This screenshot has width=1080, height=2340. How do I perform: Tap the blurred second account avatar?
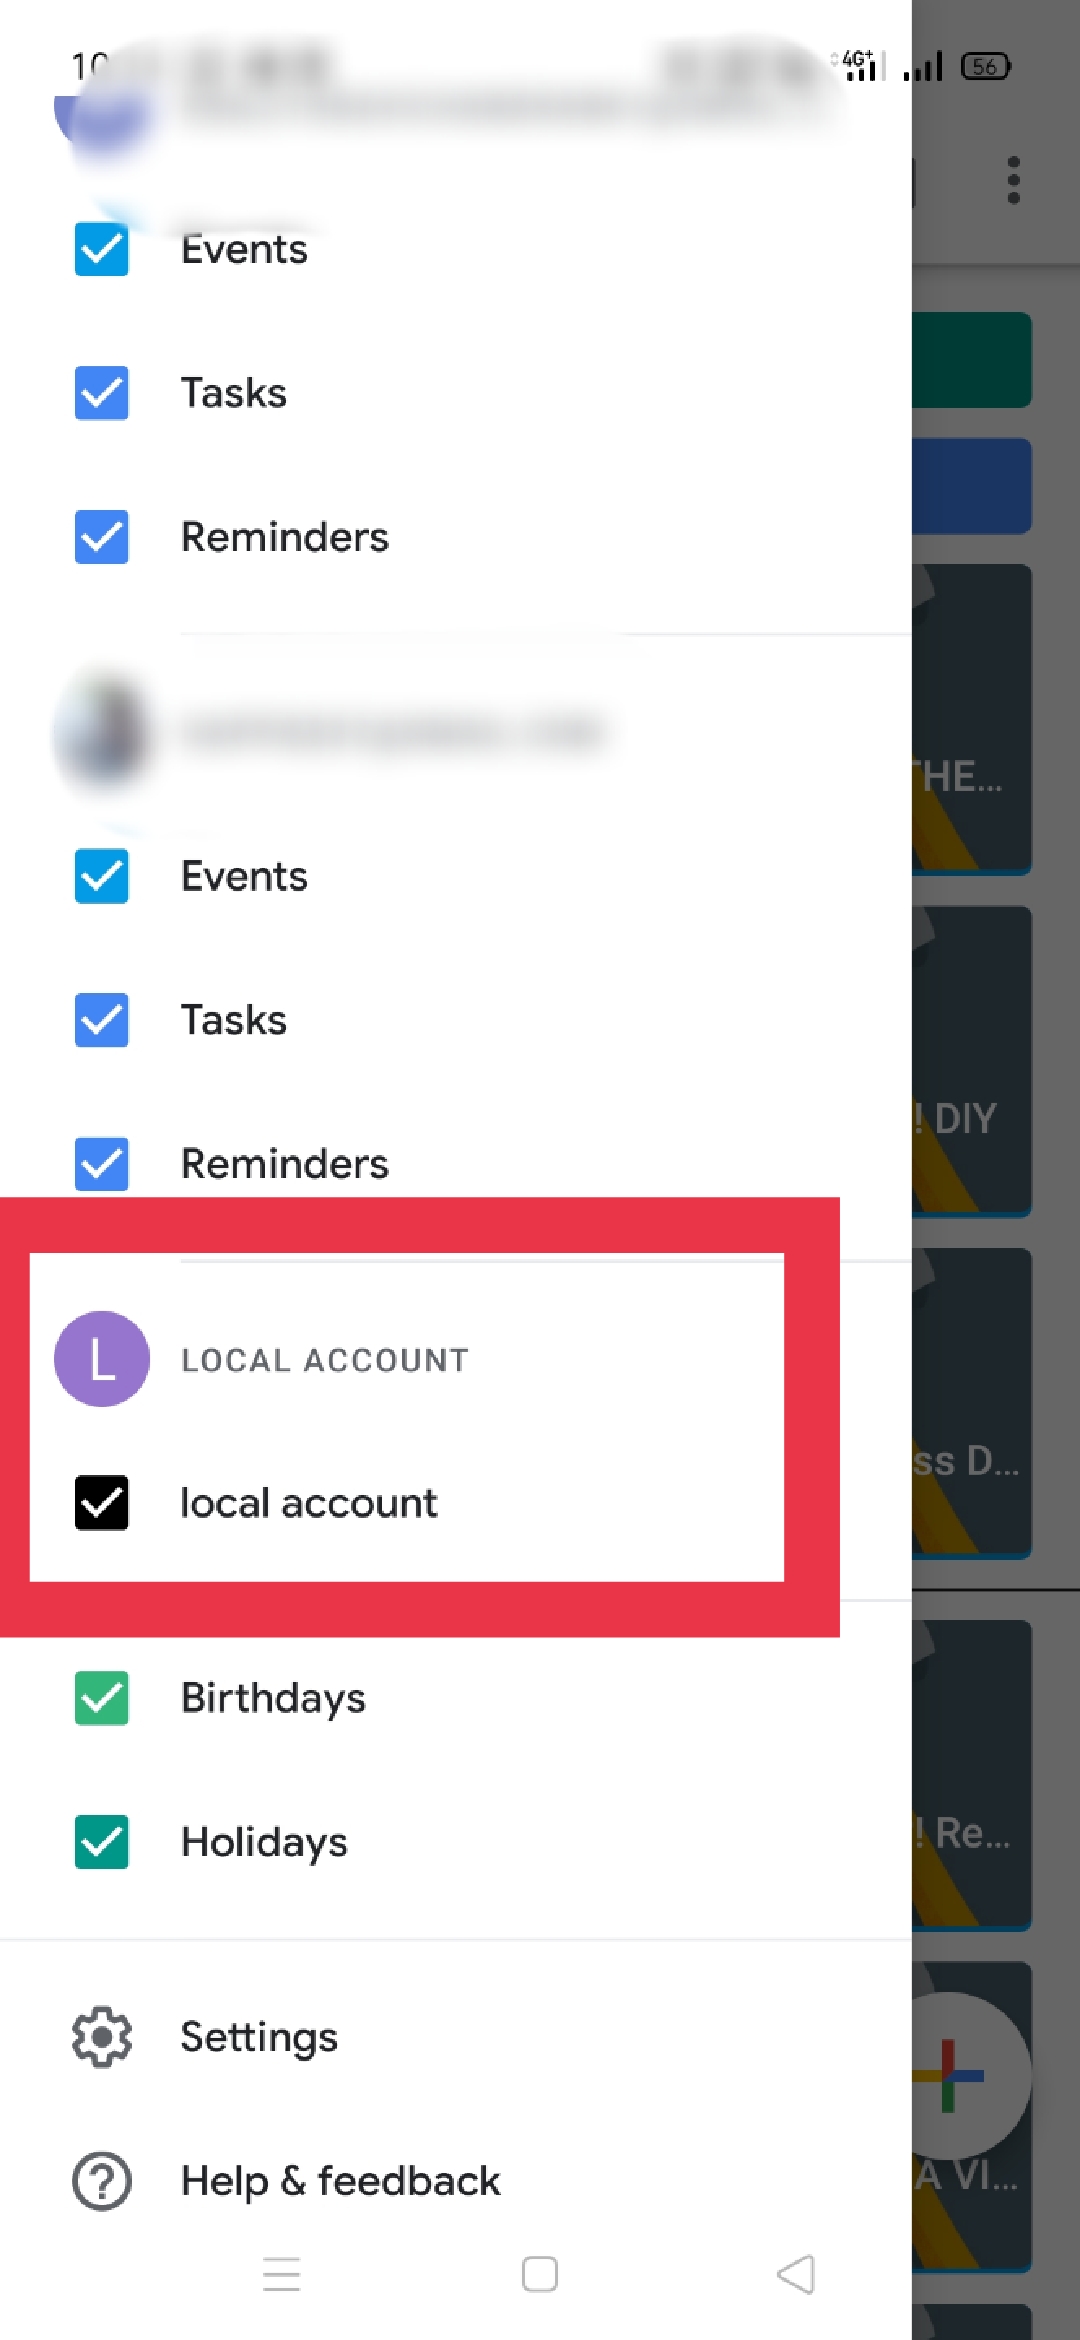102,733
